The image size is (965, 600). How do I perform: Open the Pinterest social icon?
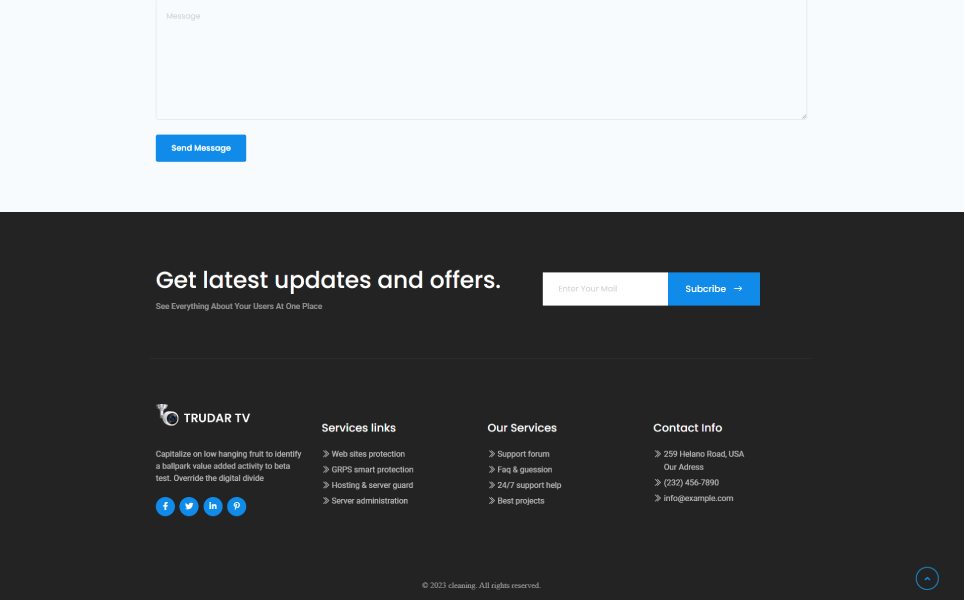(237, 507)
